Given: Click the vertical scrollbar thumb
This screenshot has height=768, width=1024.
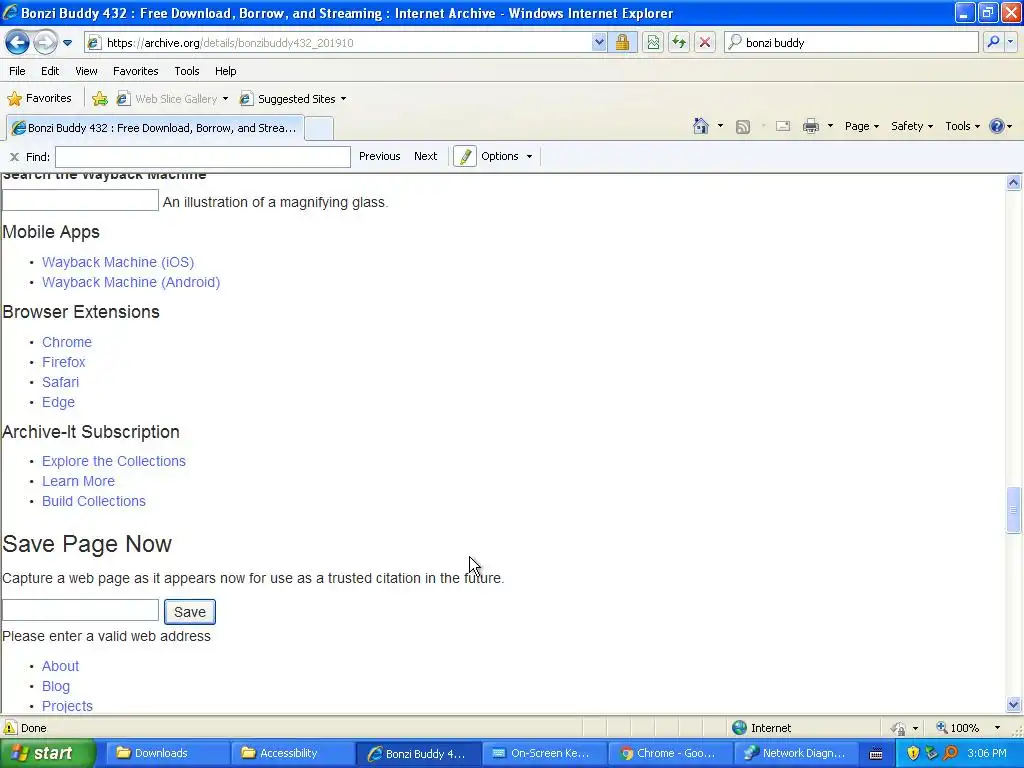Looking at the screenshot, I should 1013,510.
